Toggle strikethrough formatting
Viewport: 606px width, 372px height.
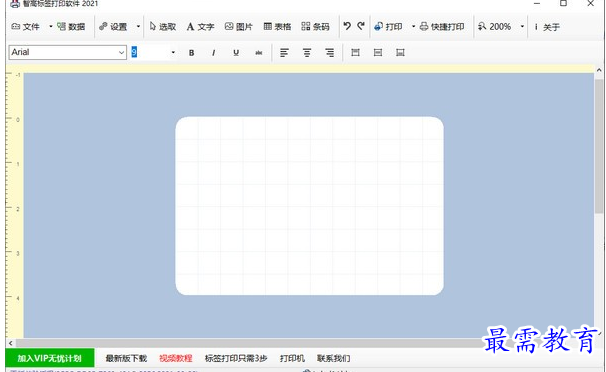[x=259, y=53]
